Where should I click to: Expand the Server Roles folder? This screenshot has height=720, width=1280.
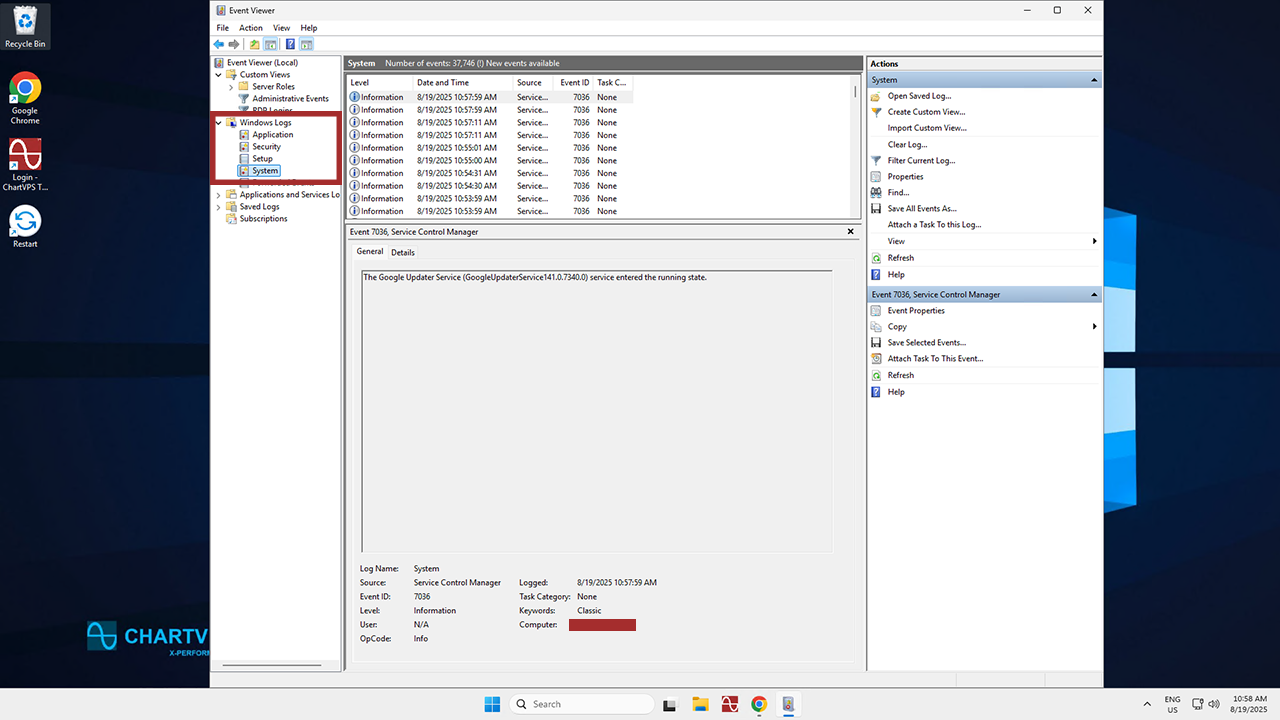click(231, 87)
